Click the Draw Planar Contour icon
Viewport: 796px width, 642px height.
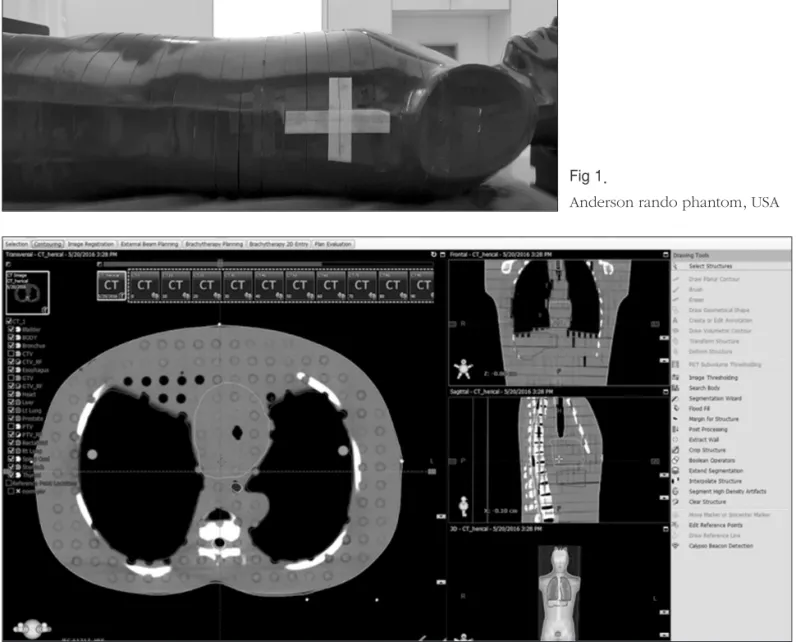point(676,279)
